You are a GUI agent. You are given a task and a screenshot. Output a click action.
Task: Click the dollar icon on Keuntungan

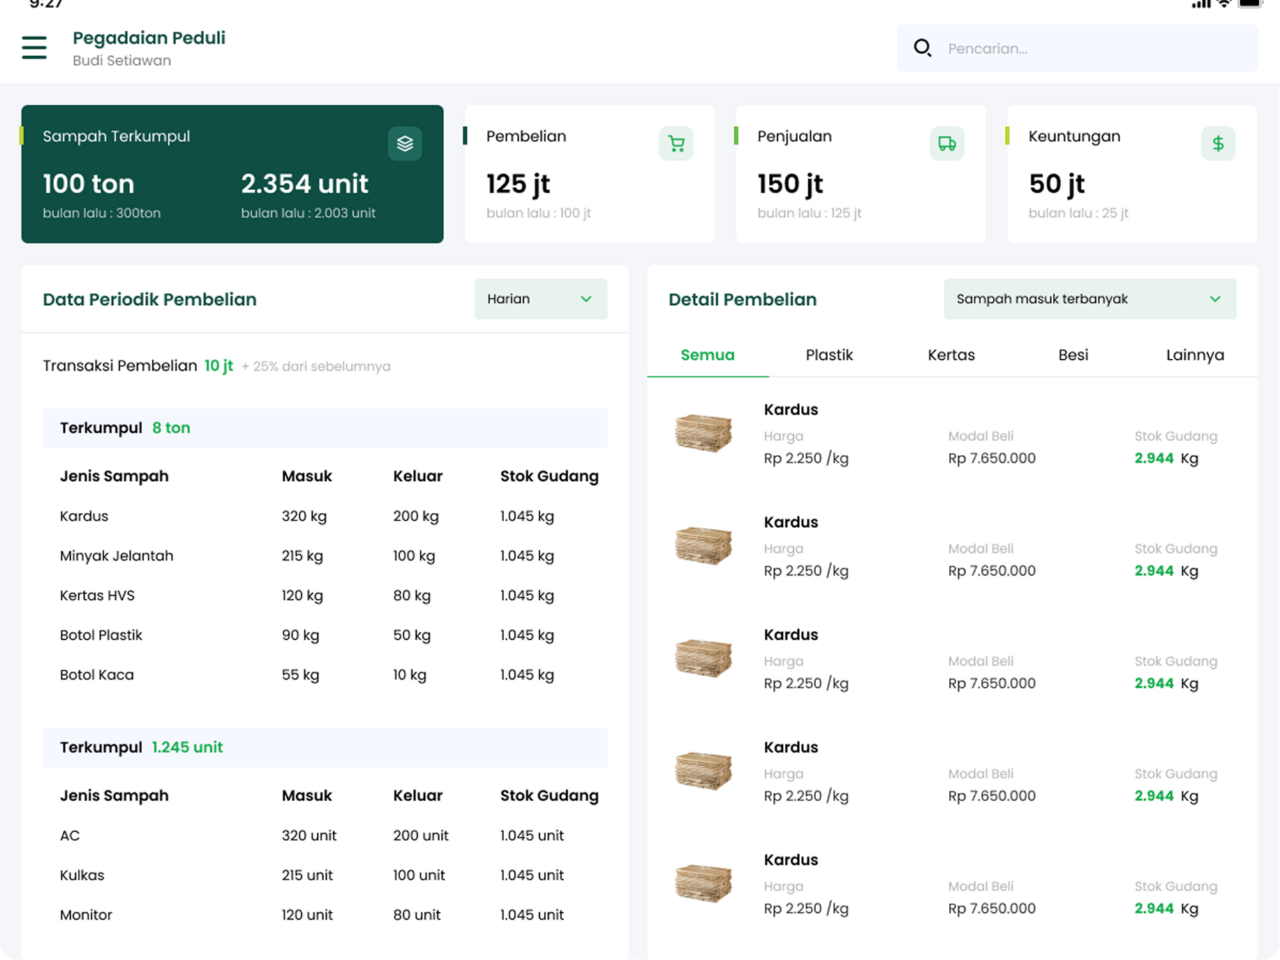(x=1218, y=144)
